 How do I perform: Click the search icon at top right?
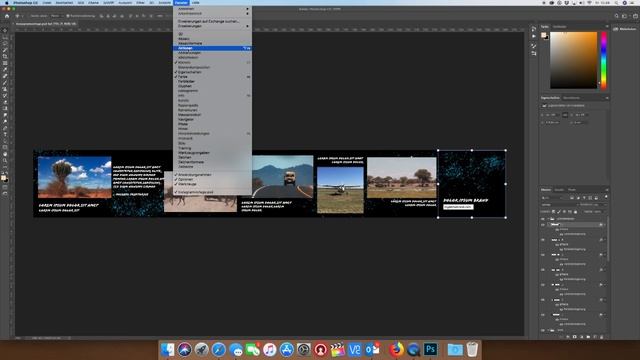pyautogui.click(x=616, y=16)
